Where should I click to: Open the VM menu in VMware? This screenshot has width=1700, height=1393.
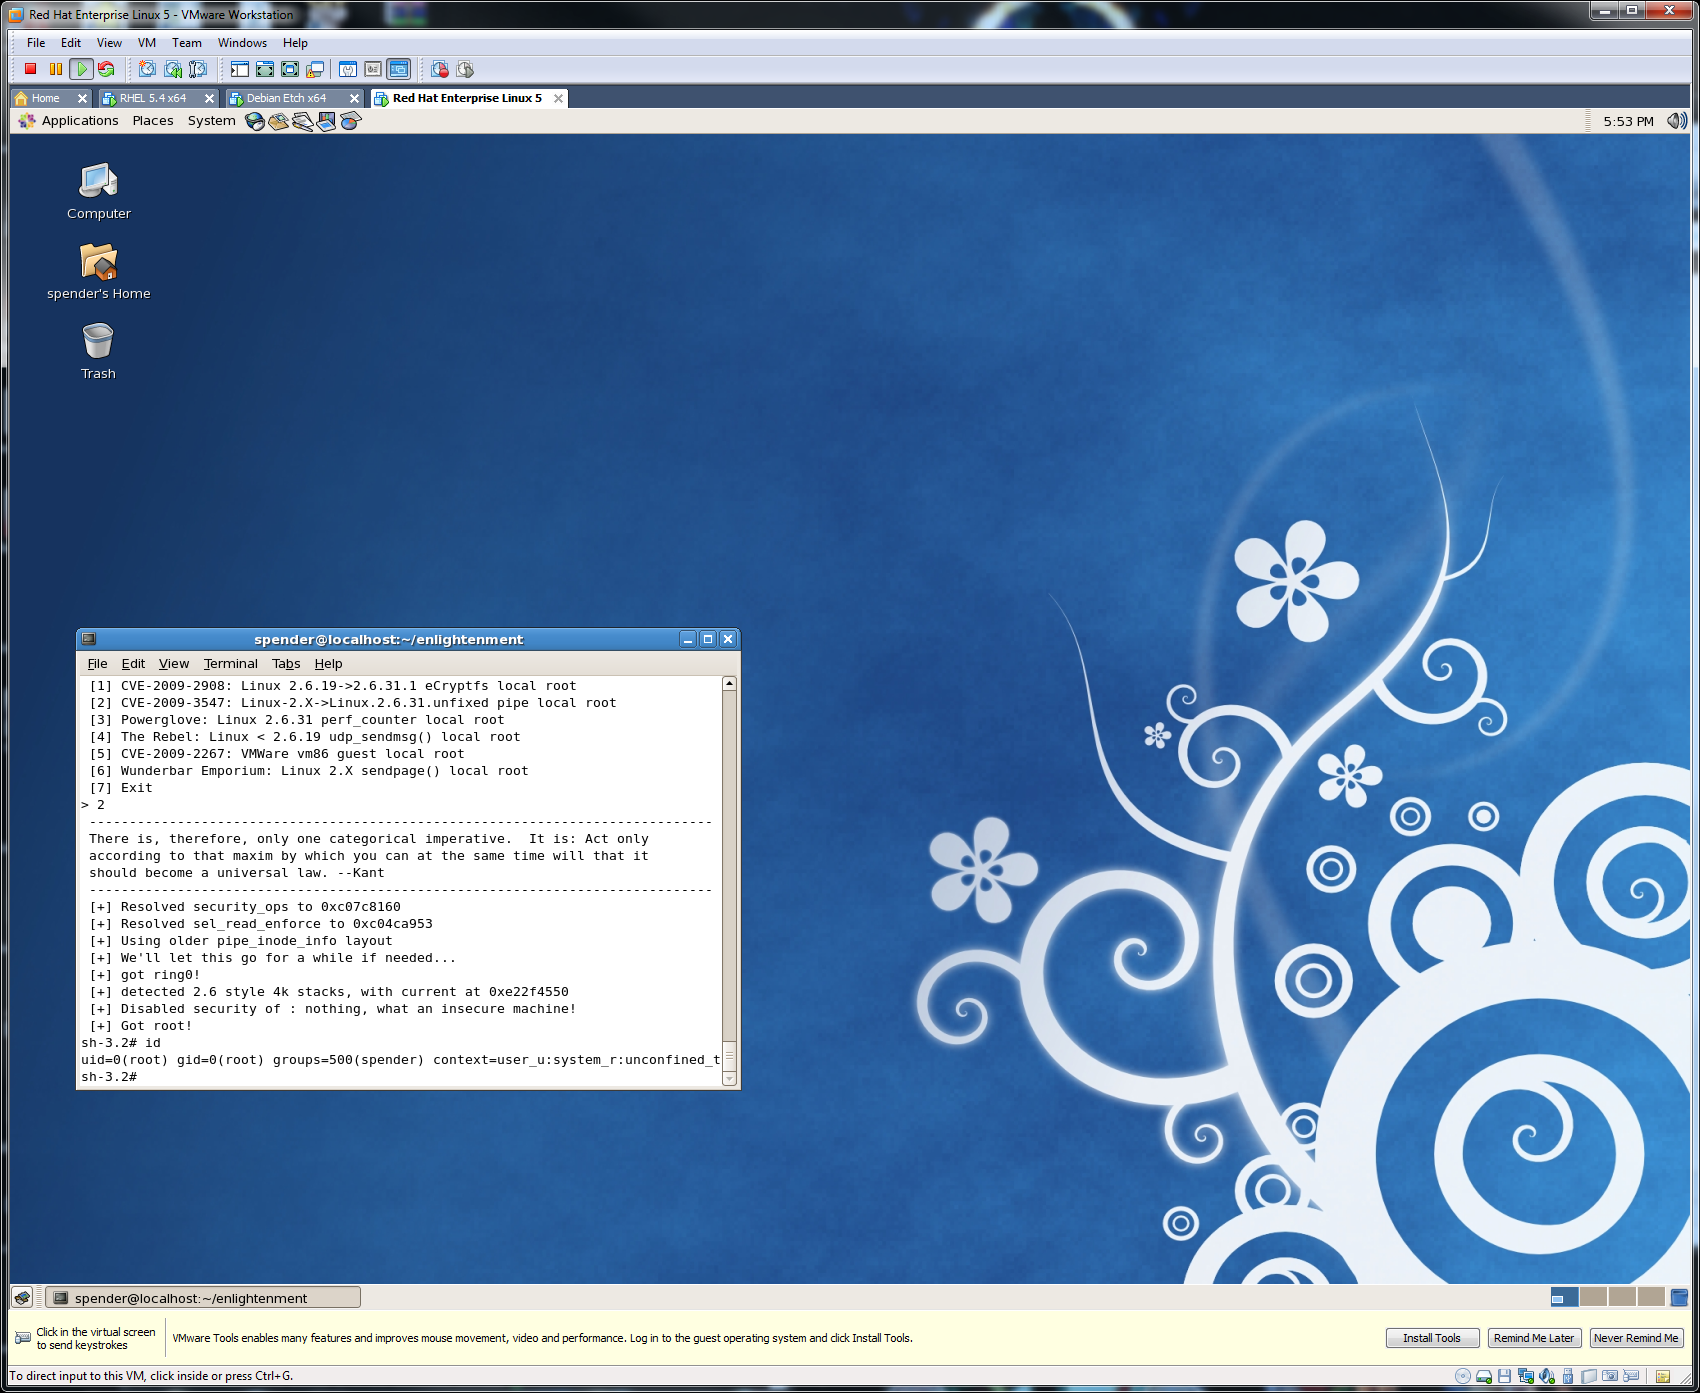[147, 43]
